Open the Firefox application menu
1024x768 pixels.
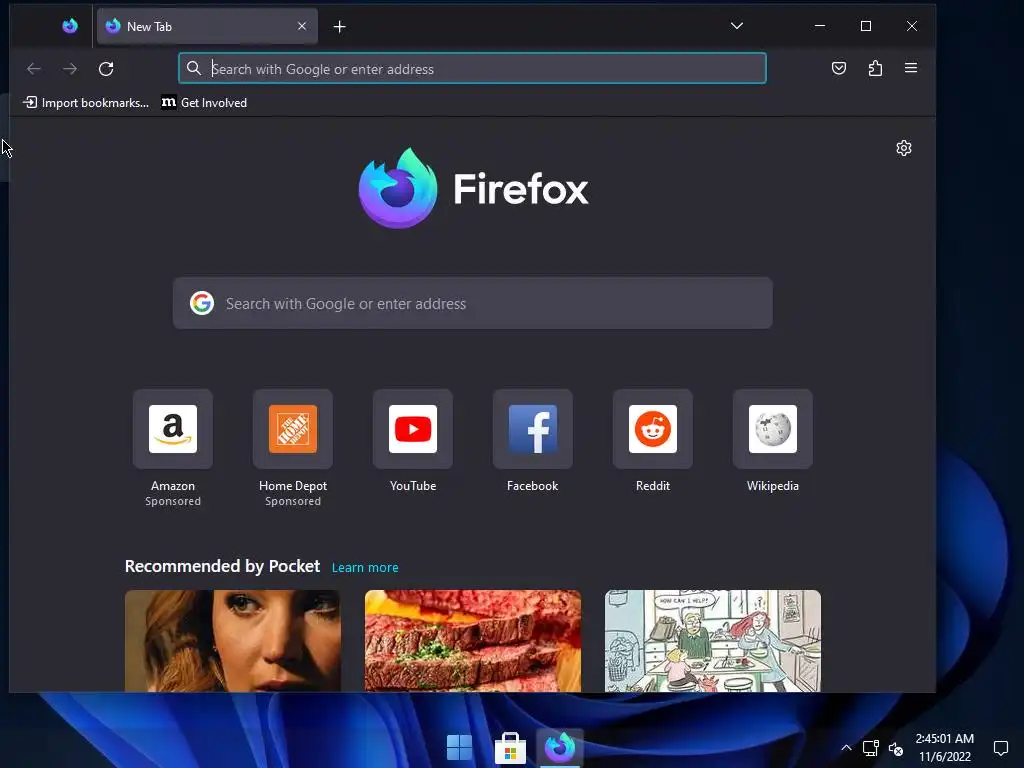[x=911, y=68]
